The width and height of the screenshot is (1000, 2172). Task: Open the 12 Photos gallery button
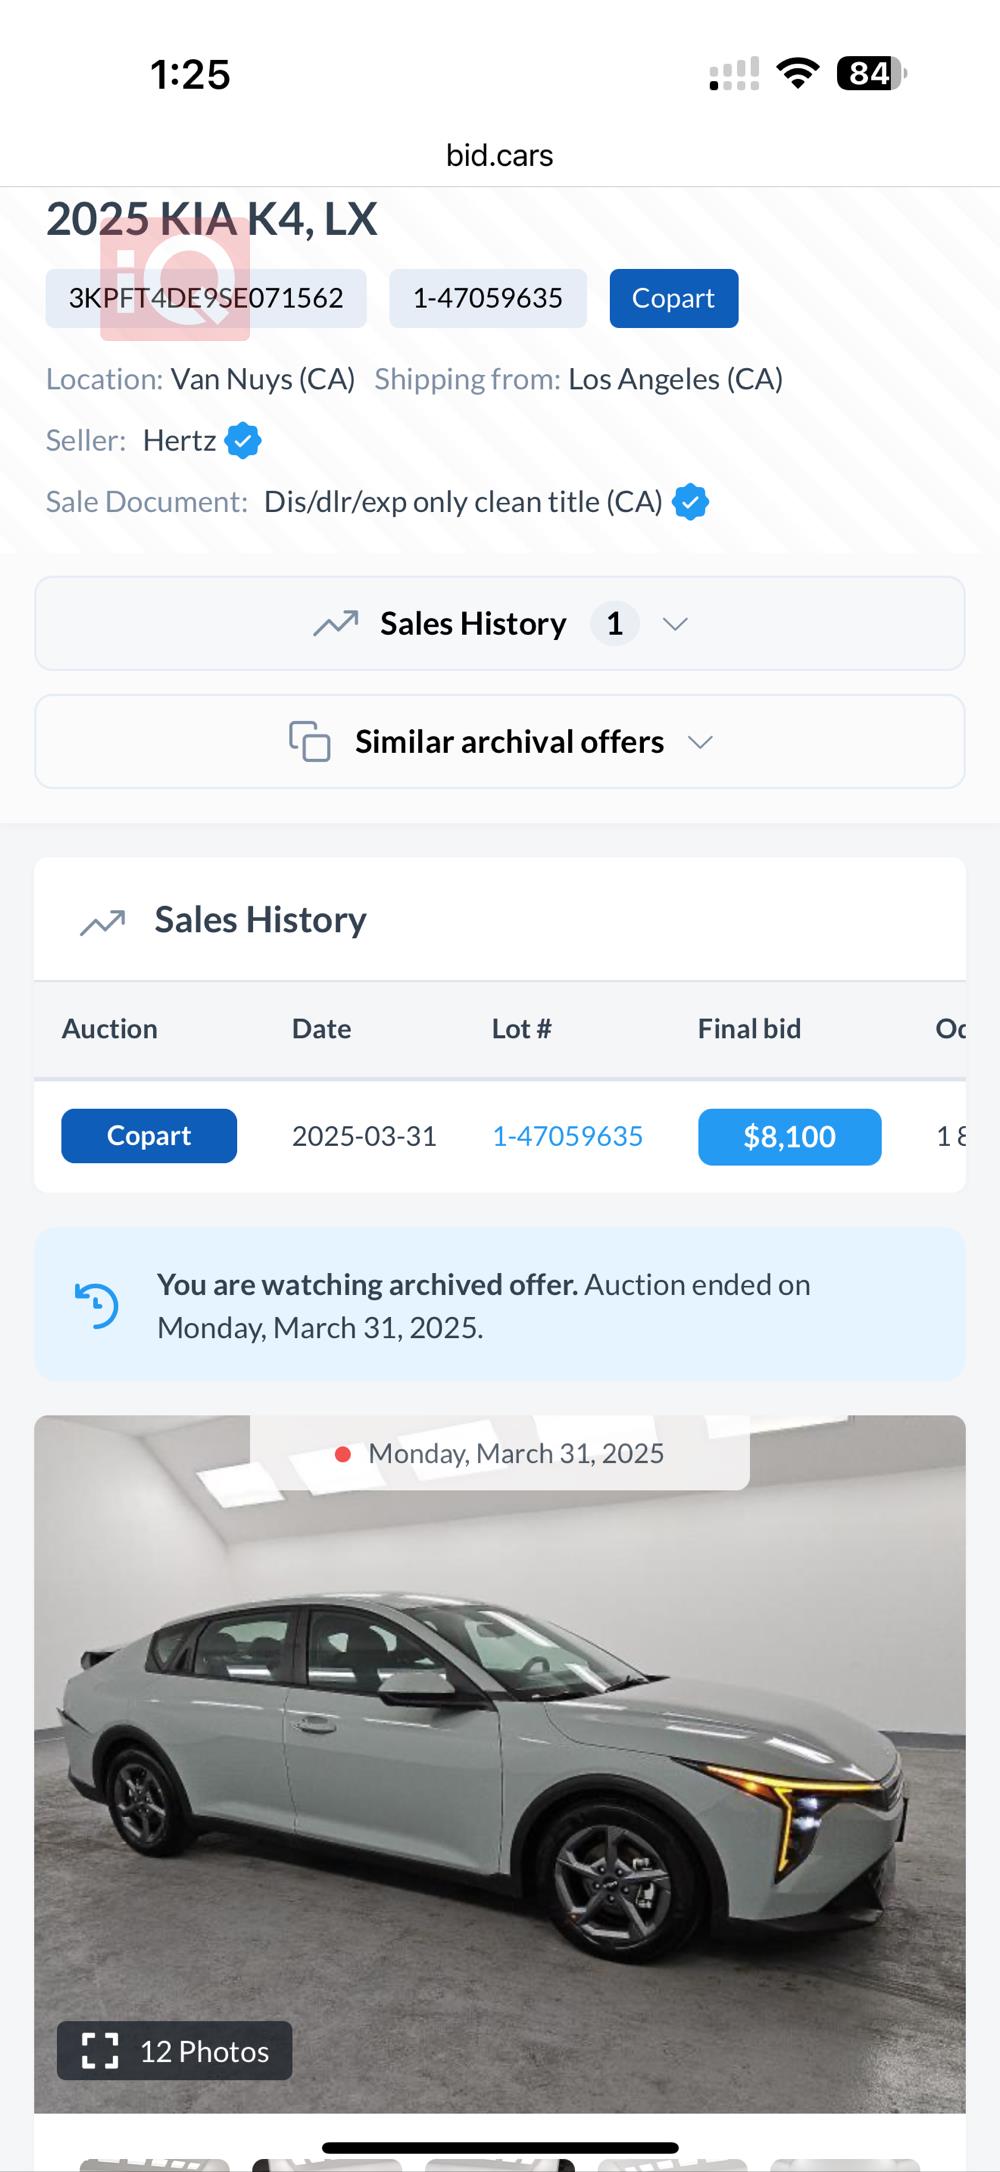[x=175, y=2051]
